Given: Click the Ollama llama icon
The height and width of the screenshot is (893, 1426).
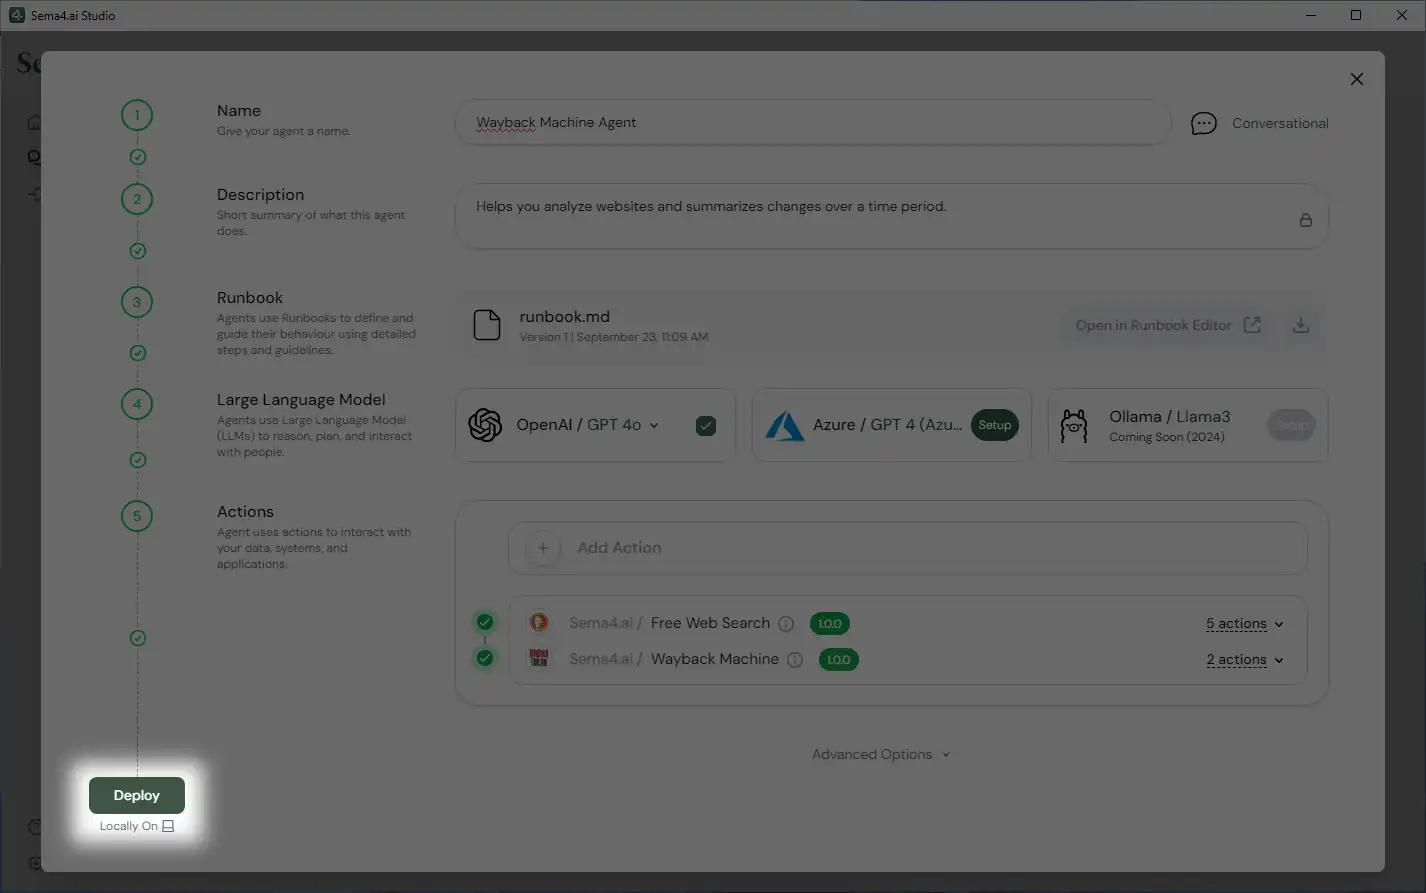Looking at the screenshot, I should coord(1074,424).
